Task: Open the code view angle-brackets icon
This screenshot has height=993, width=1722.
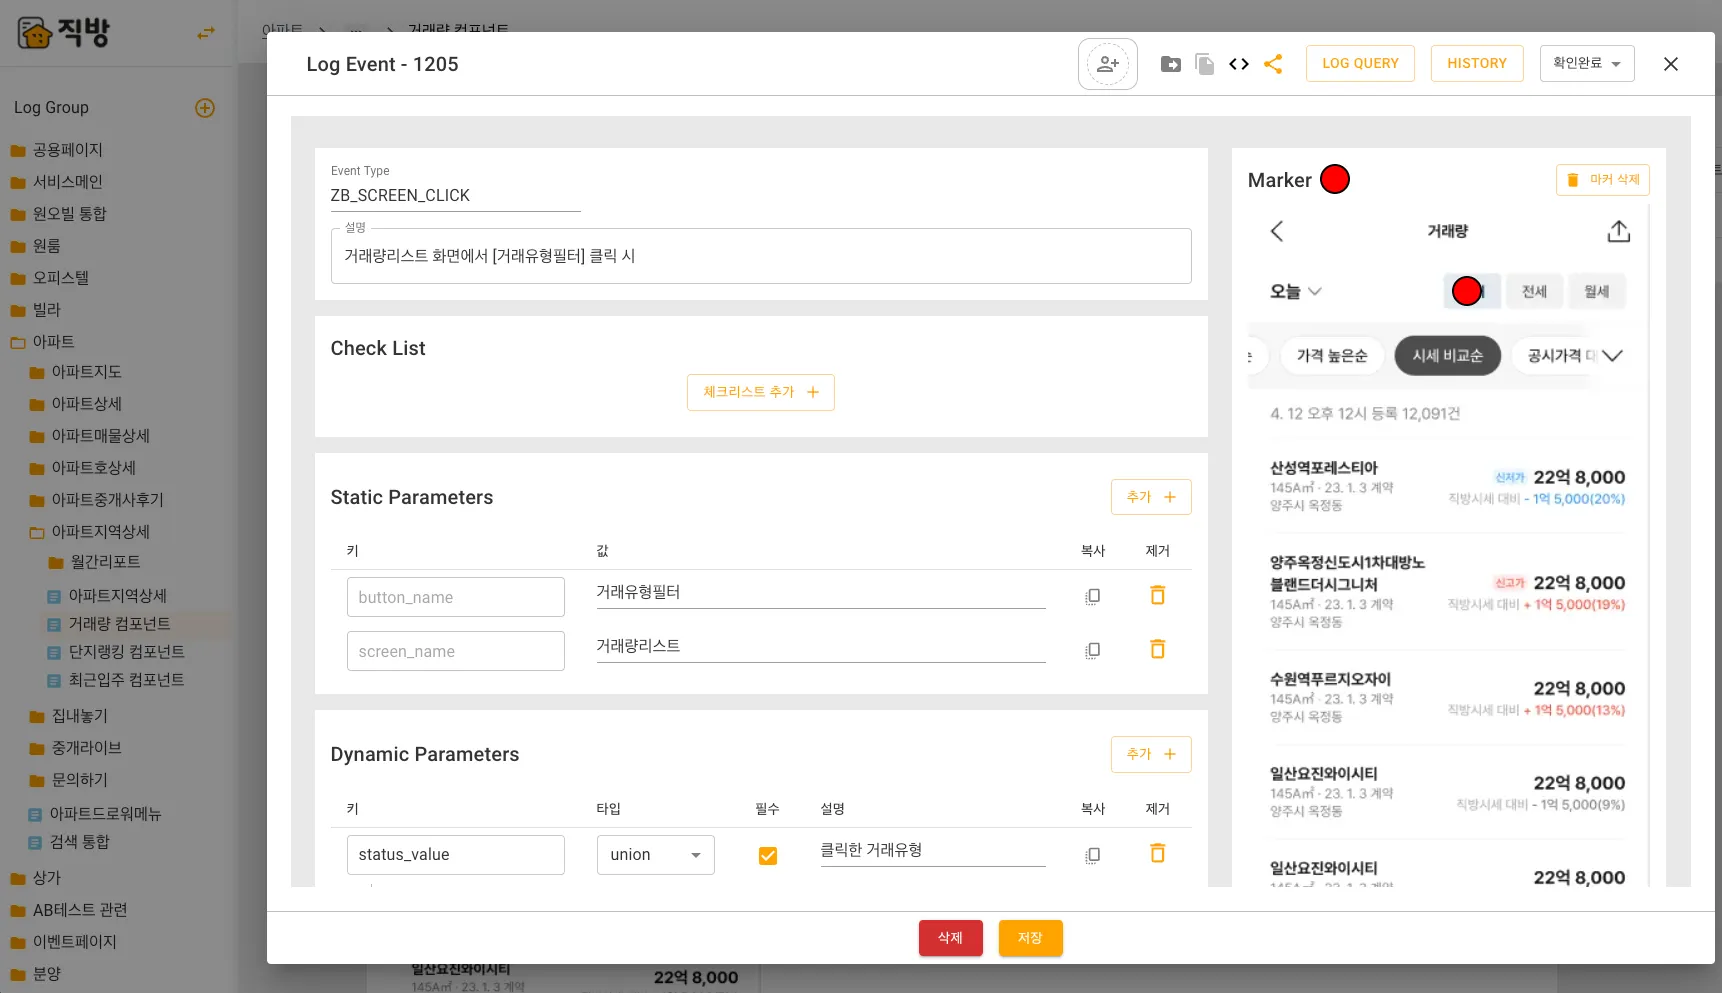Action: pyautogui.click(x=1239, y=64)
